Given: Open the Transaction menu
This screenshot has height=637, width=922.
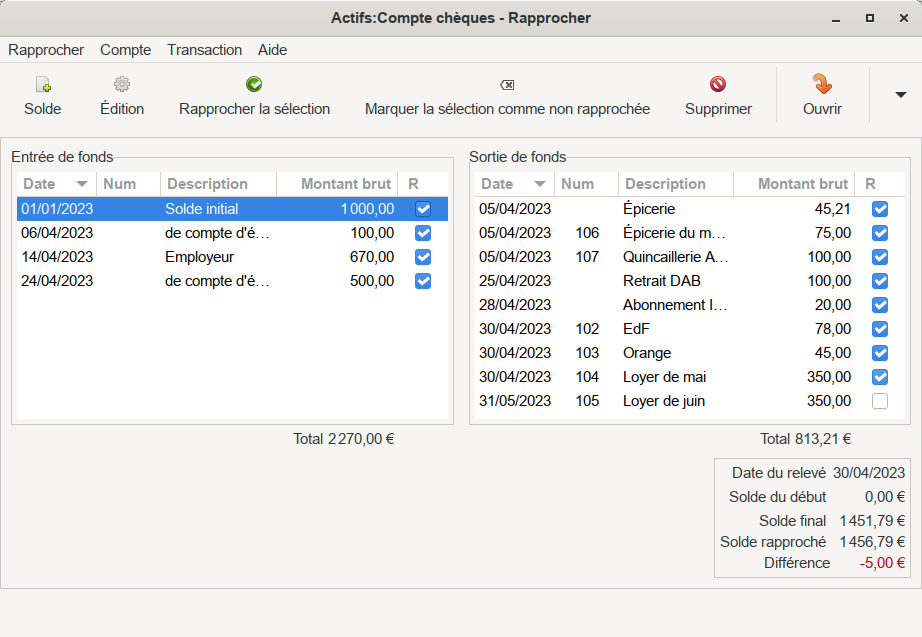Looking at the screenshot, I should tap(204, 50).
